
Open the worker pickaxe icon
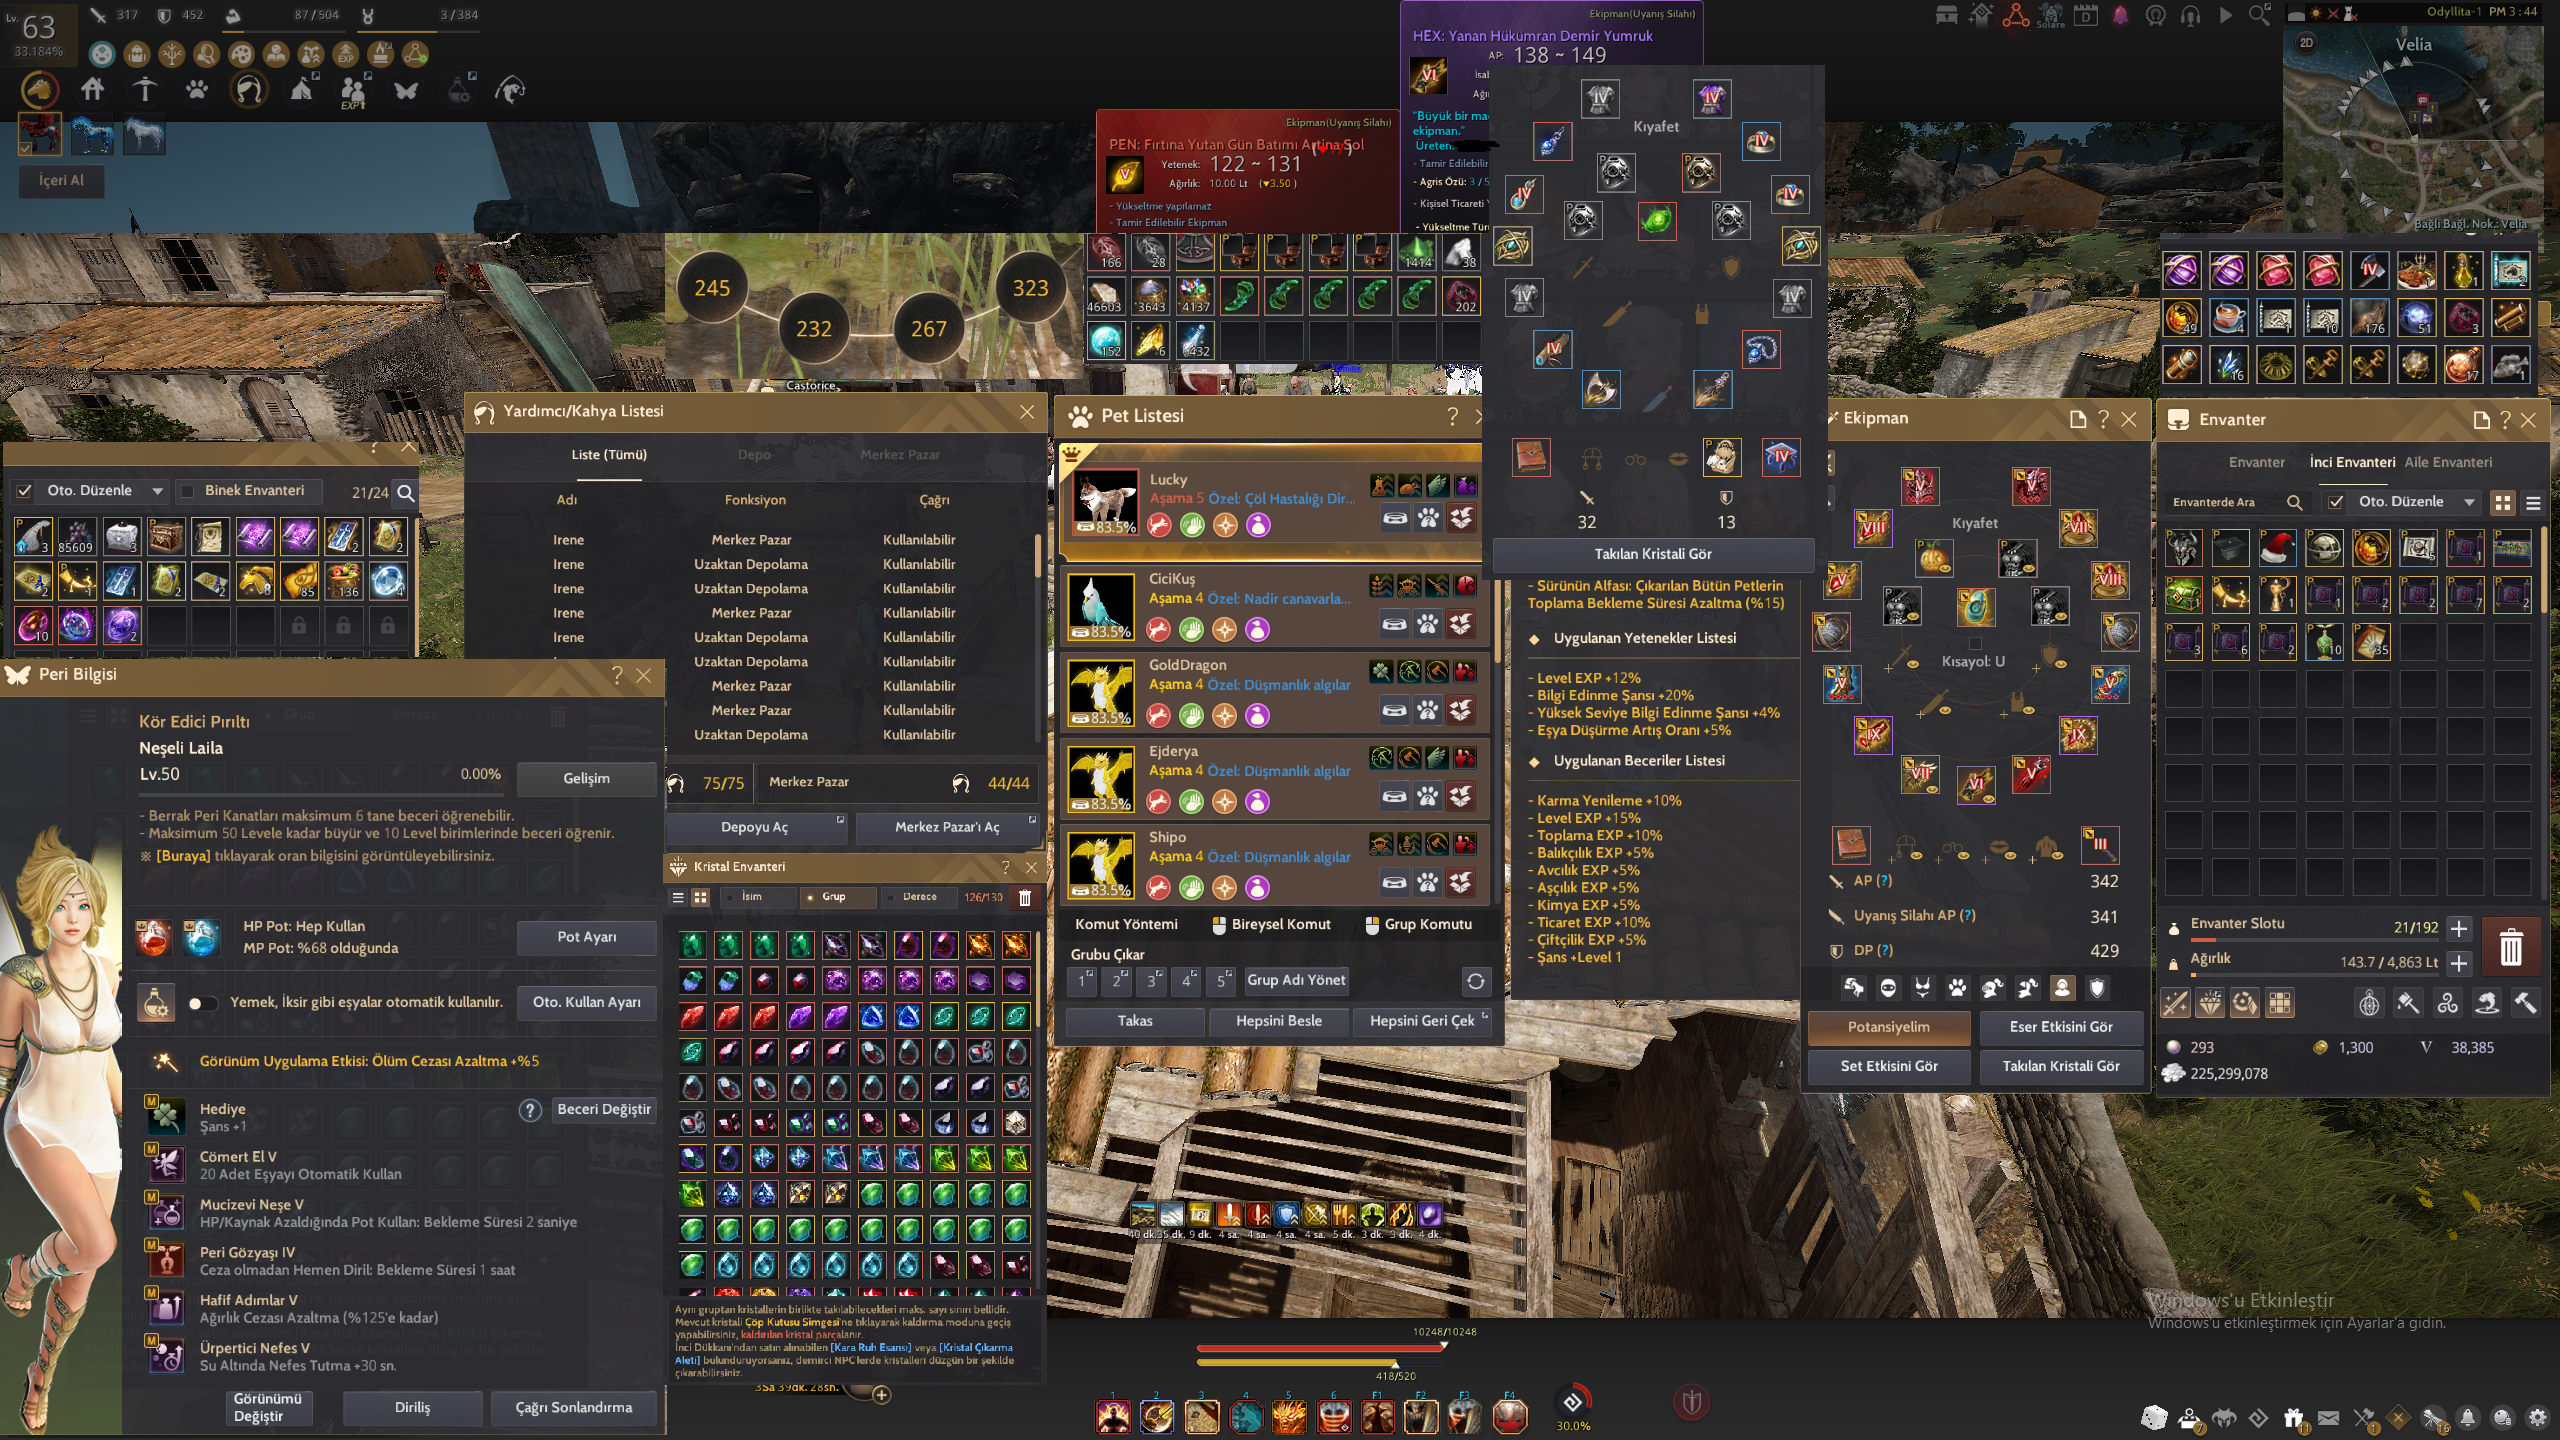(x=145, y=90)
